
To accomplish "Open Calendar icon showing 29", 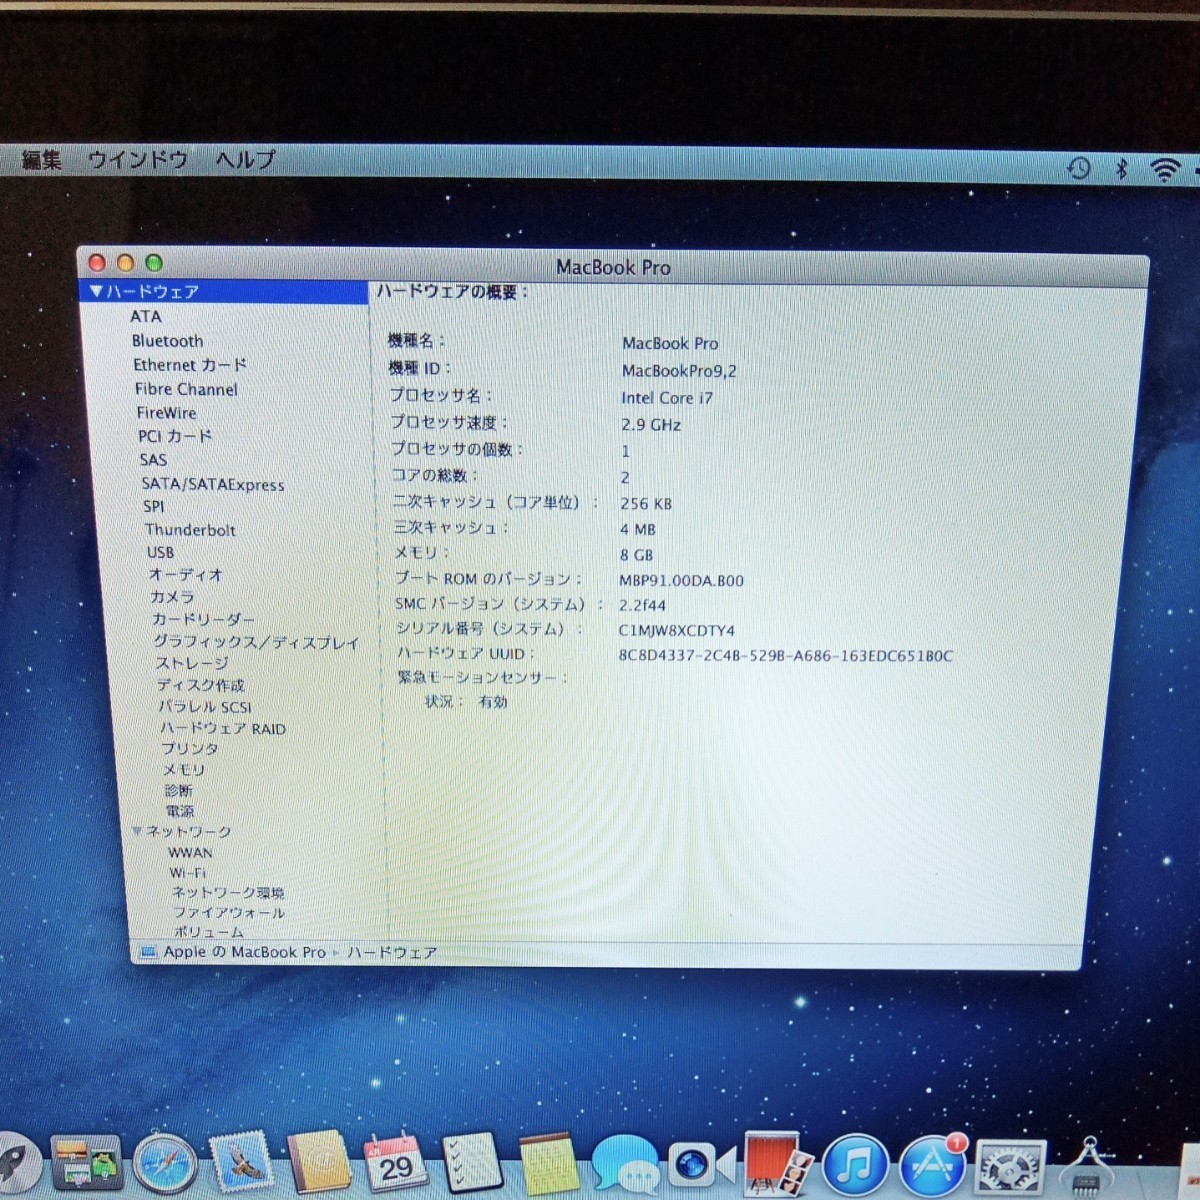I will click(395, 1164).
